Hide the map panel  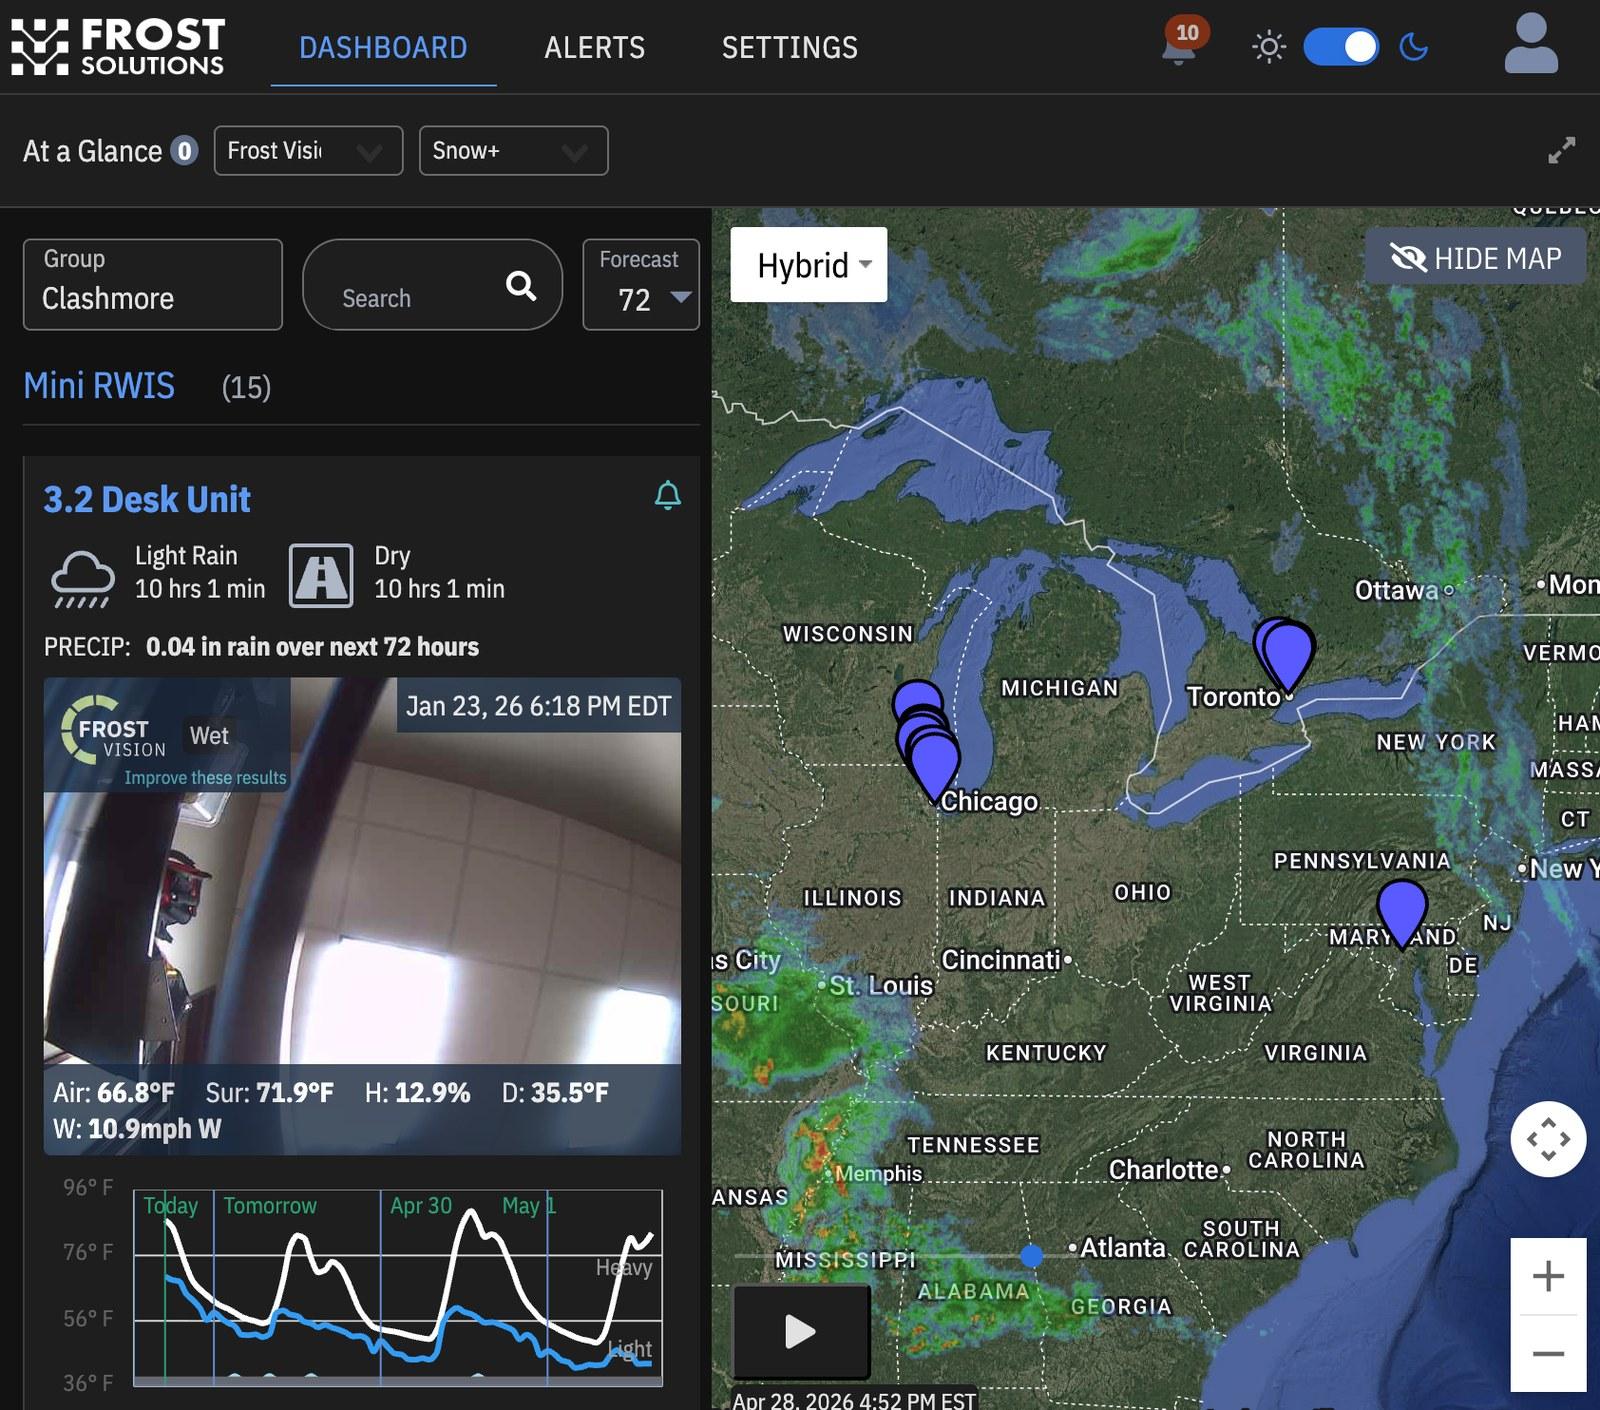(1475, 258)
